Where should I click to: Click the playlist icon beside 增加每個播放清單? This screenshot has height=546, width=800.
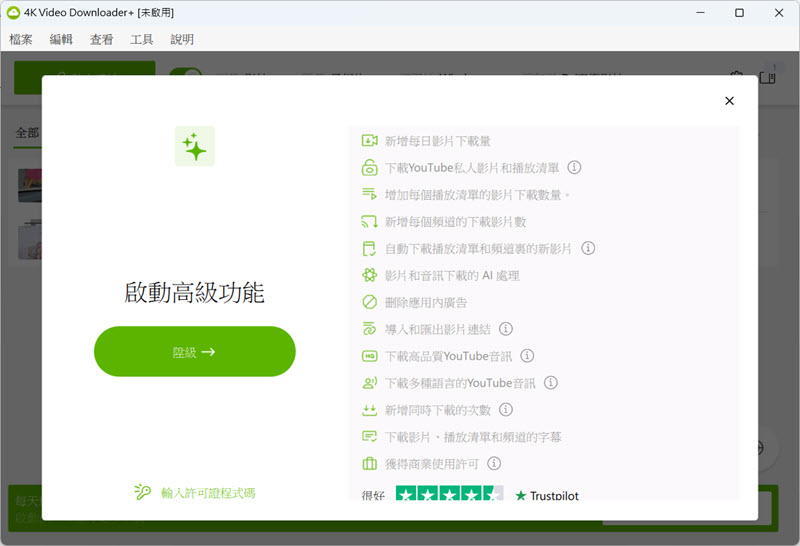pos(369,194)
